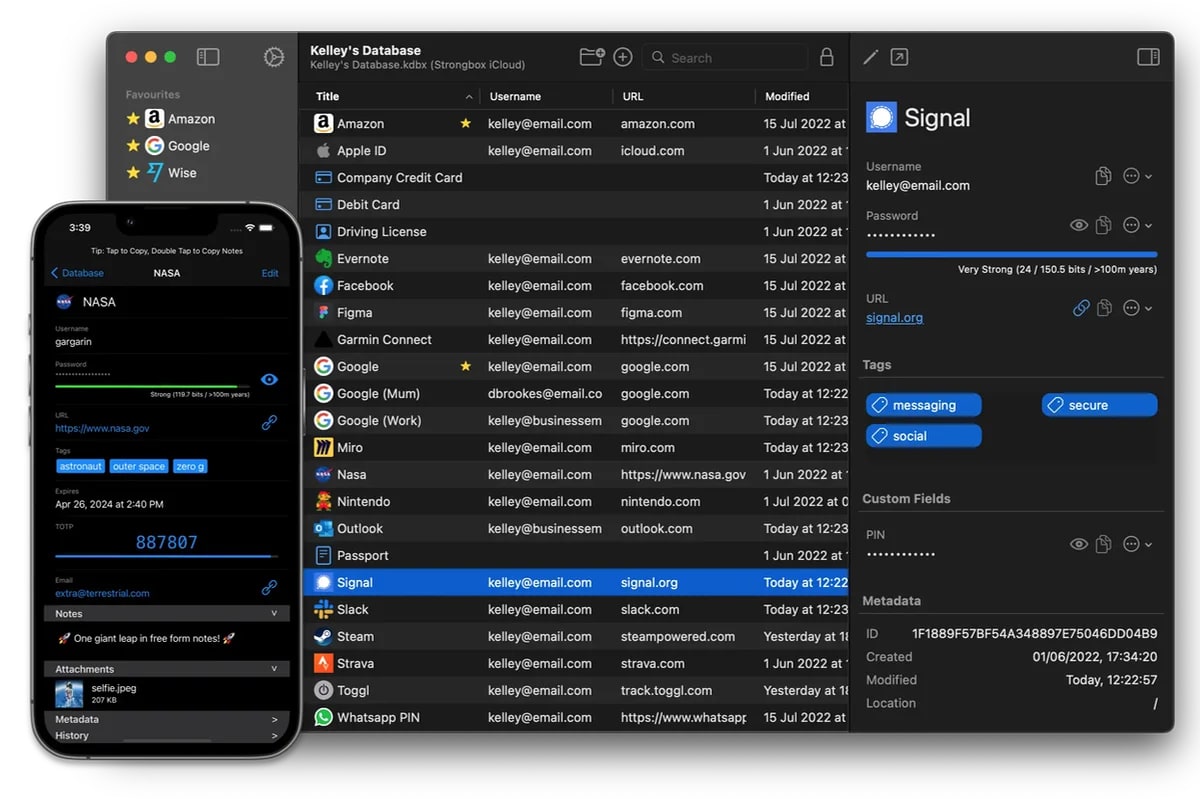The width and height of the screenshot is (1200, 799).
Task: Reveal the password with the eye icon
Action: [1078, 225]
